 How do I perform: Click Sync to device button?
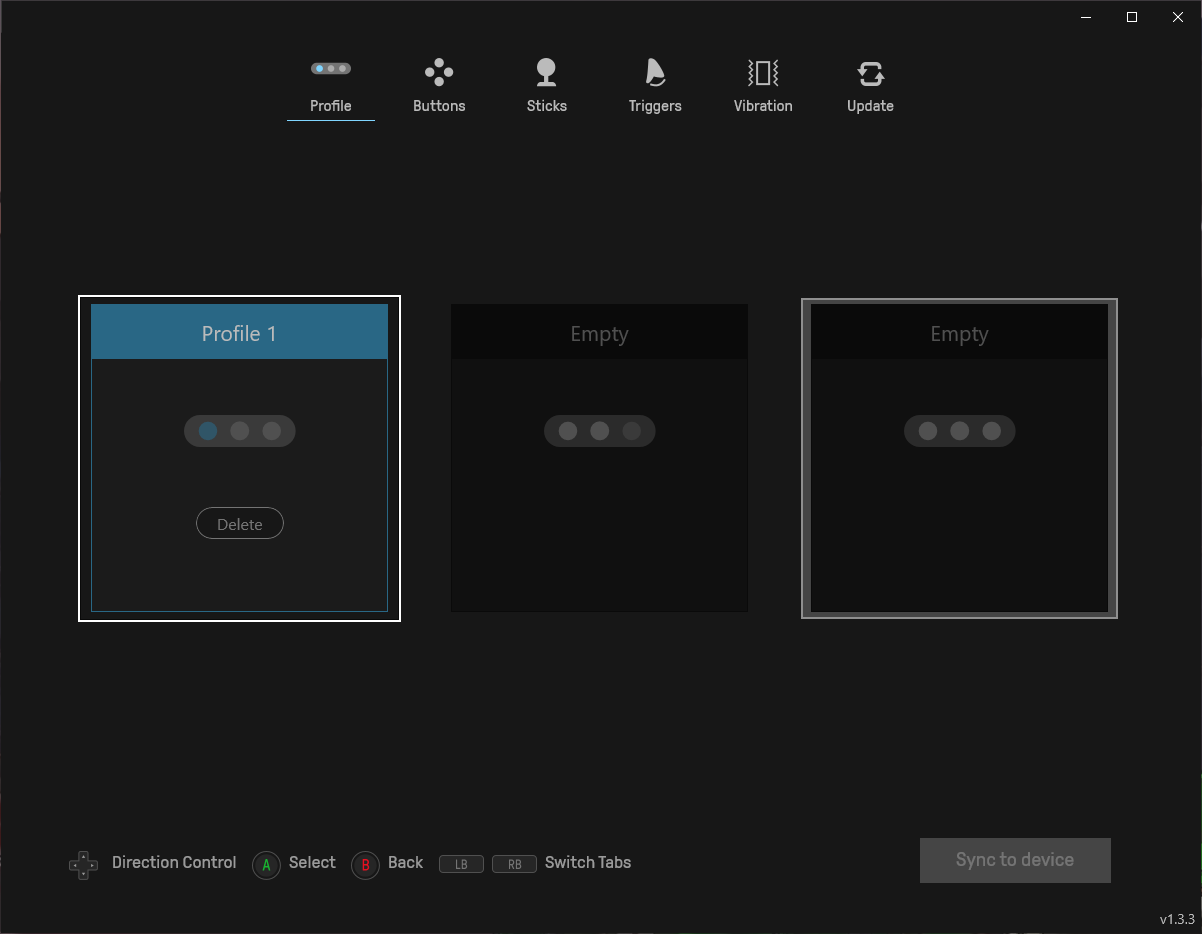(x=1015, y=860)
